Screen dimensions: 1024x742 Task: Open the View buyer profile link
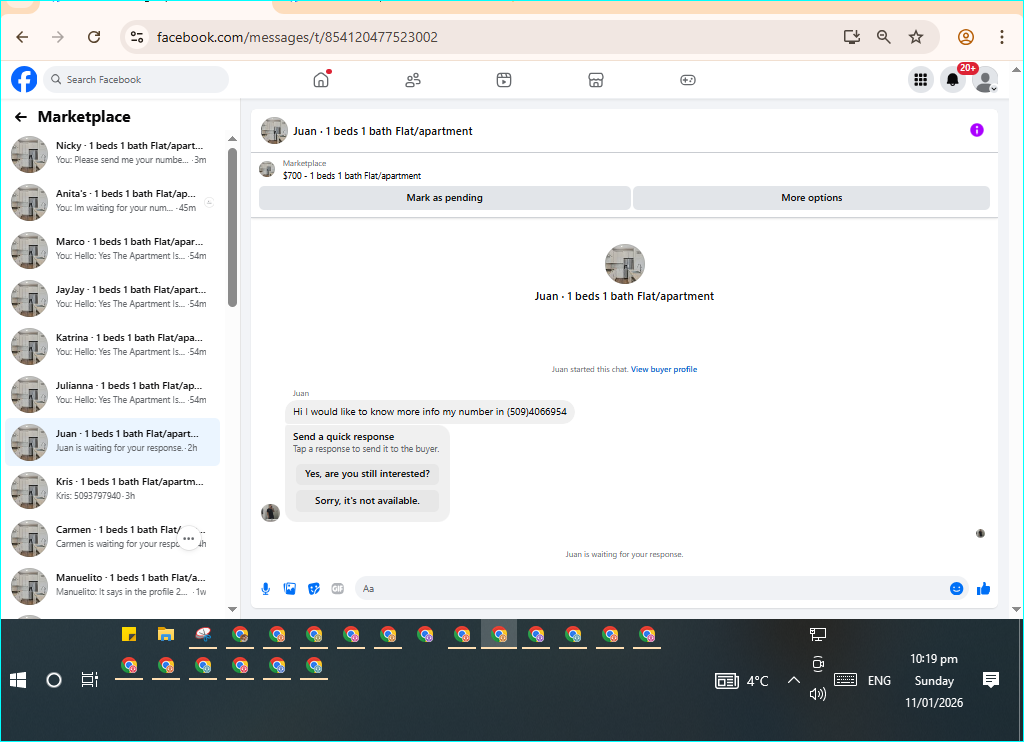(664, 369)
